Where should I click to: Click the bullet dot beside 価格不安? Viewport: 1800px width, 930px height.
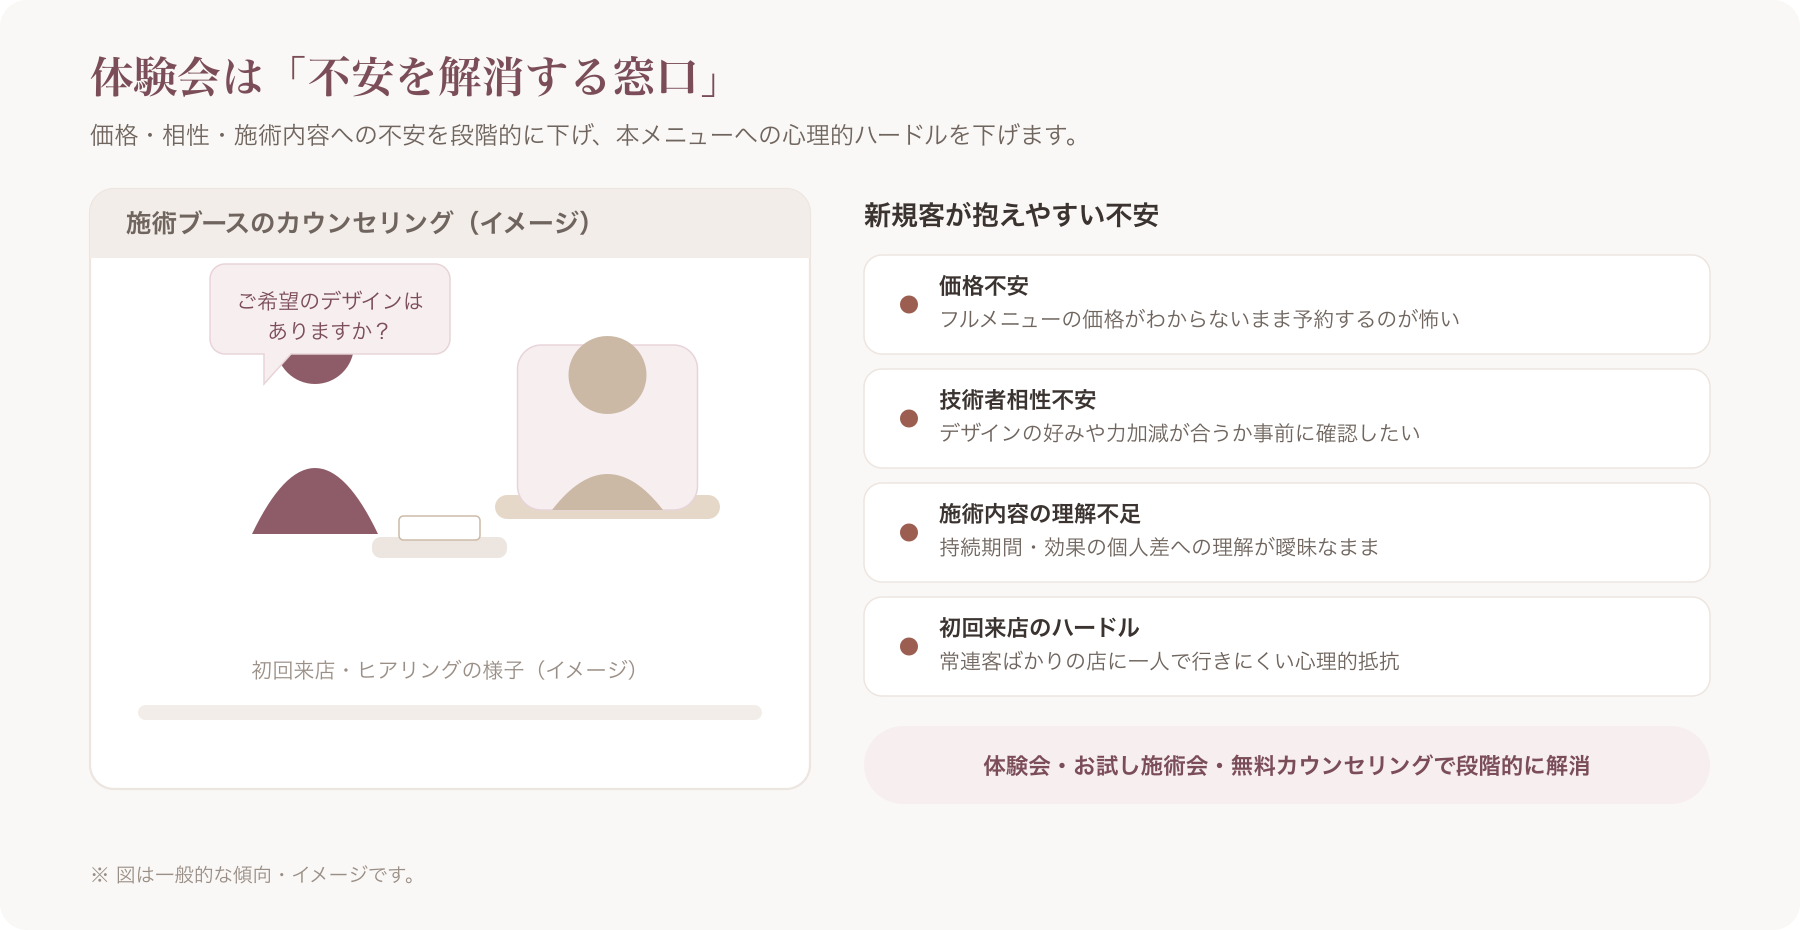coord(909,304)
